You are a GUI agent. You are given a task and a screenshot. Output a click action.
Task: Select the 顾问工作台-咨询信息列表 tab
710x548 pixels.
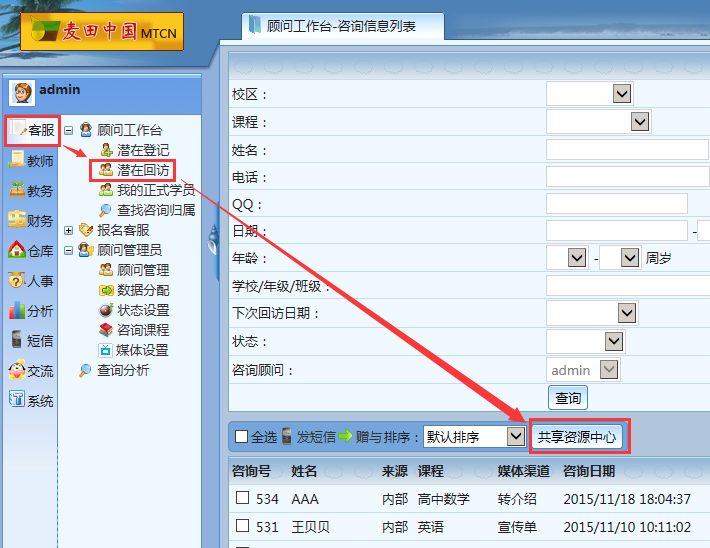[x=343, y=26]
